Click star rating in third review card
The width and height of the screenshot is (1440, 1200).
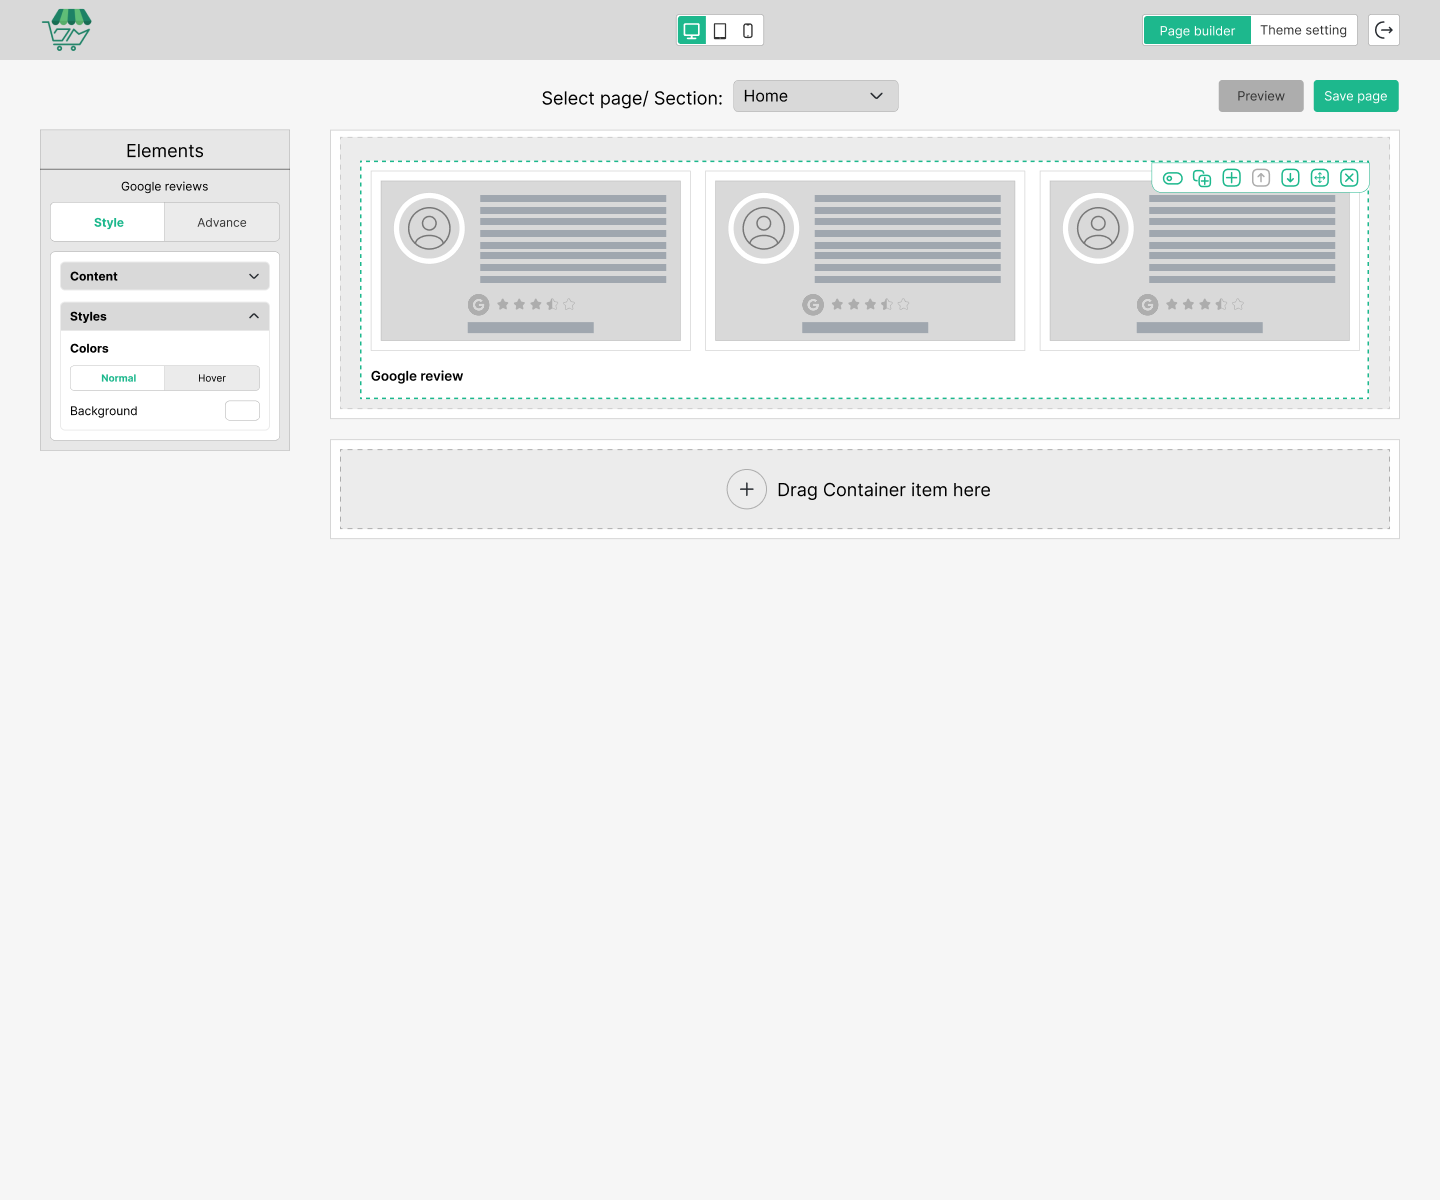coord(1205,304)
